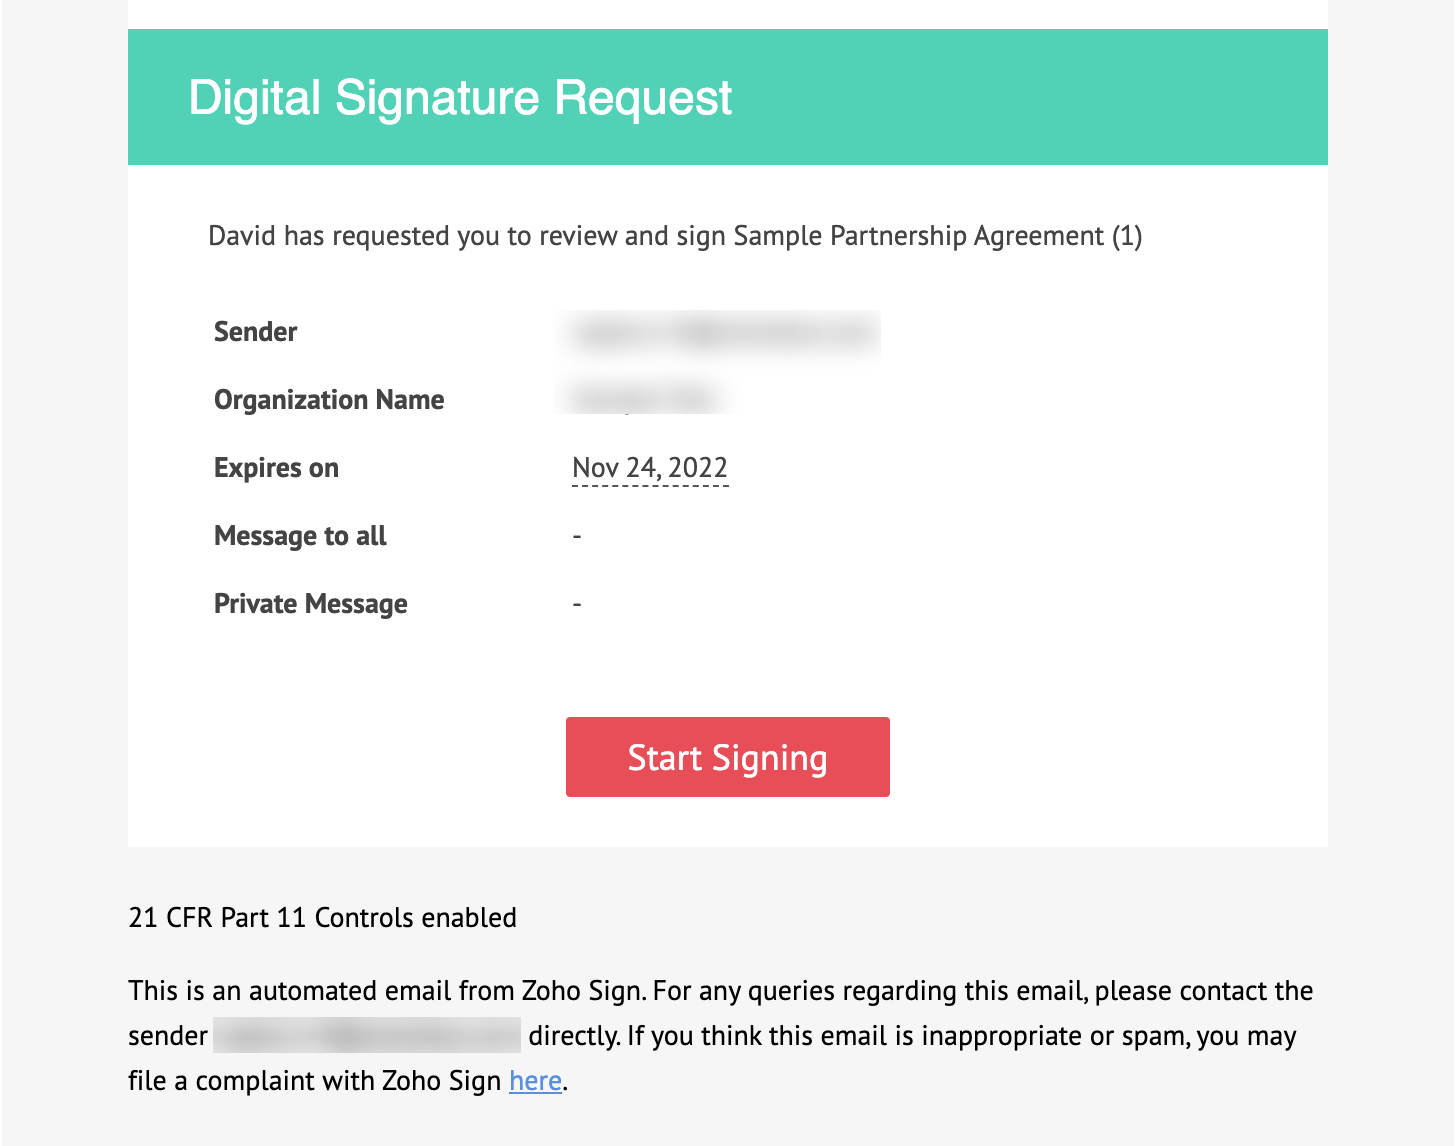
Task: Click the Start Signing button
Action: [727, 757]
